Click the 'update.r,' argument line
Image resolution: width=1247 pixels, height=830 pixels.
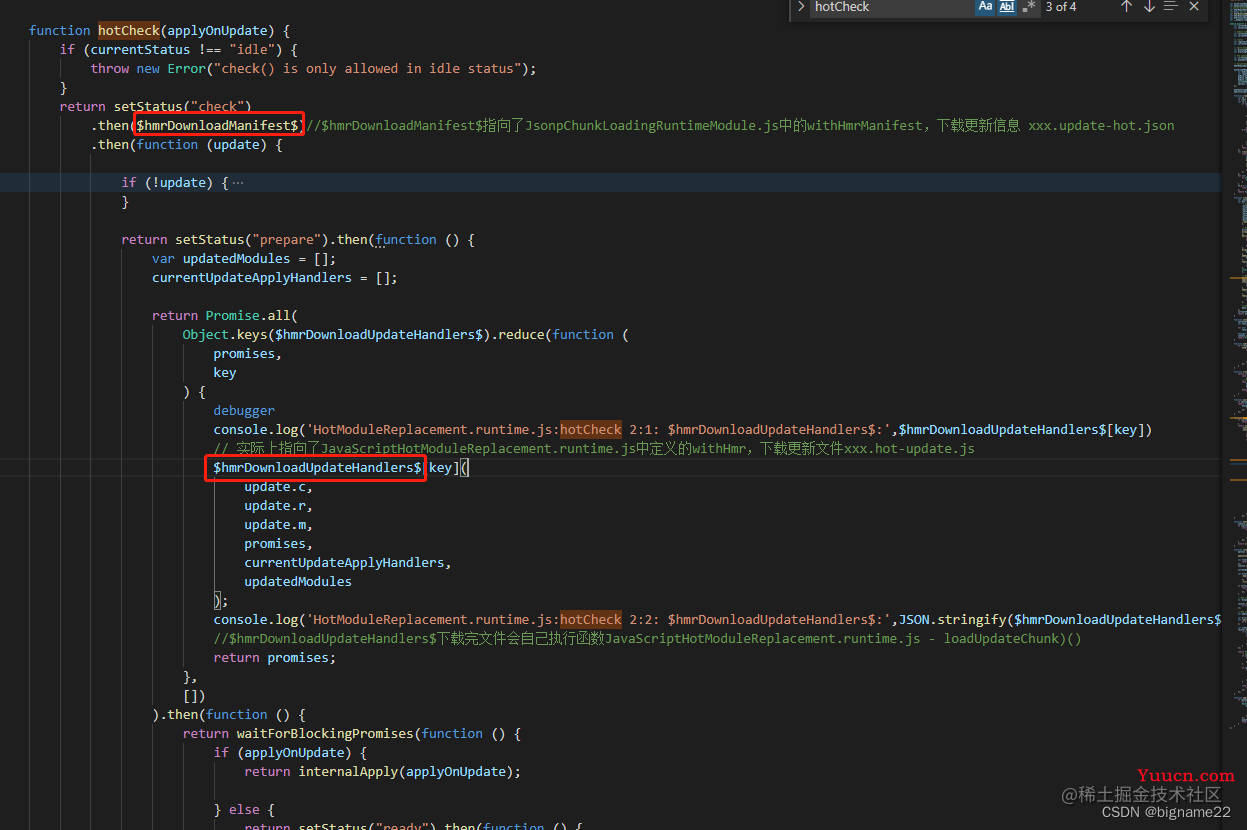click(x=278, y=506)
